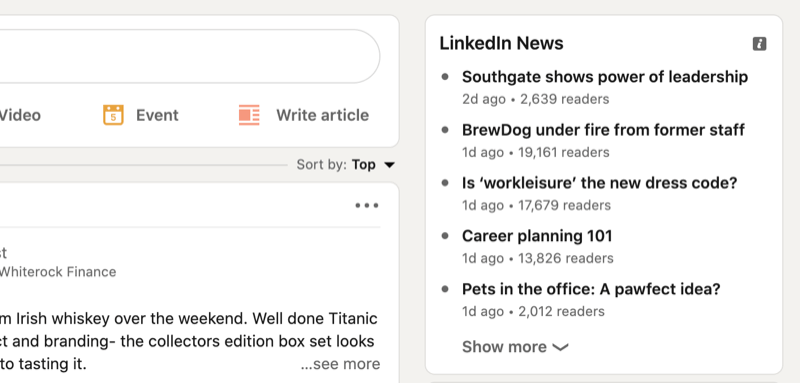Open Southgate shows power of leadership story

pyautogui.click(x=605, y=76)
